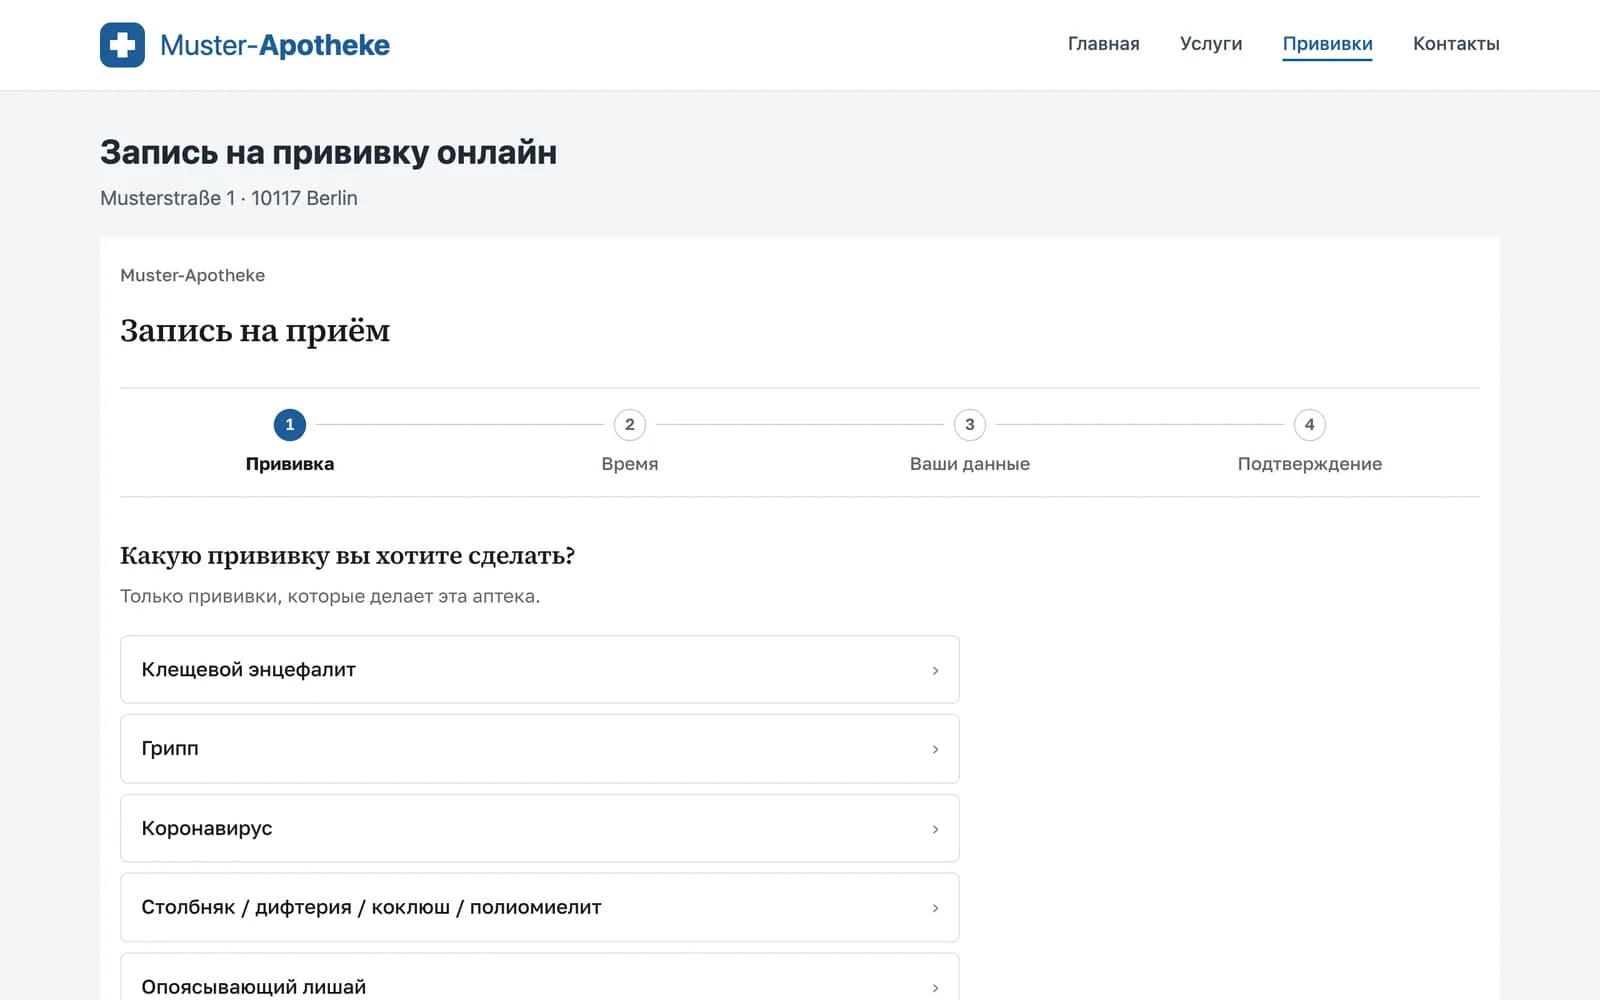Click chevron arrow on Столбняк row
1600x1000 pixels.
click(x=935, y=908)
